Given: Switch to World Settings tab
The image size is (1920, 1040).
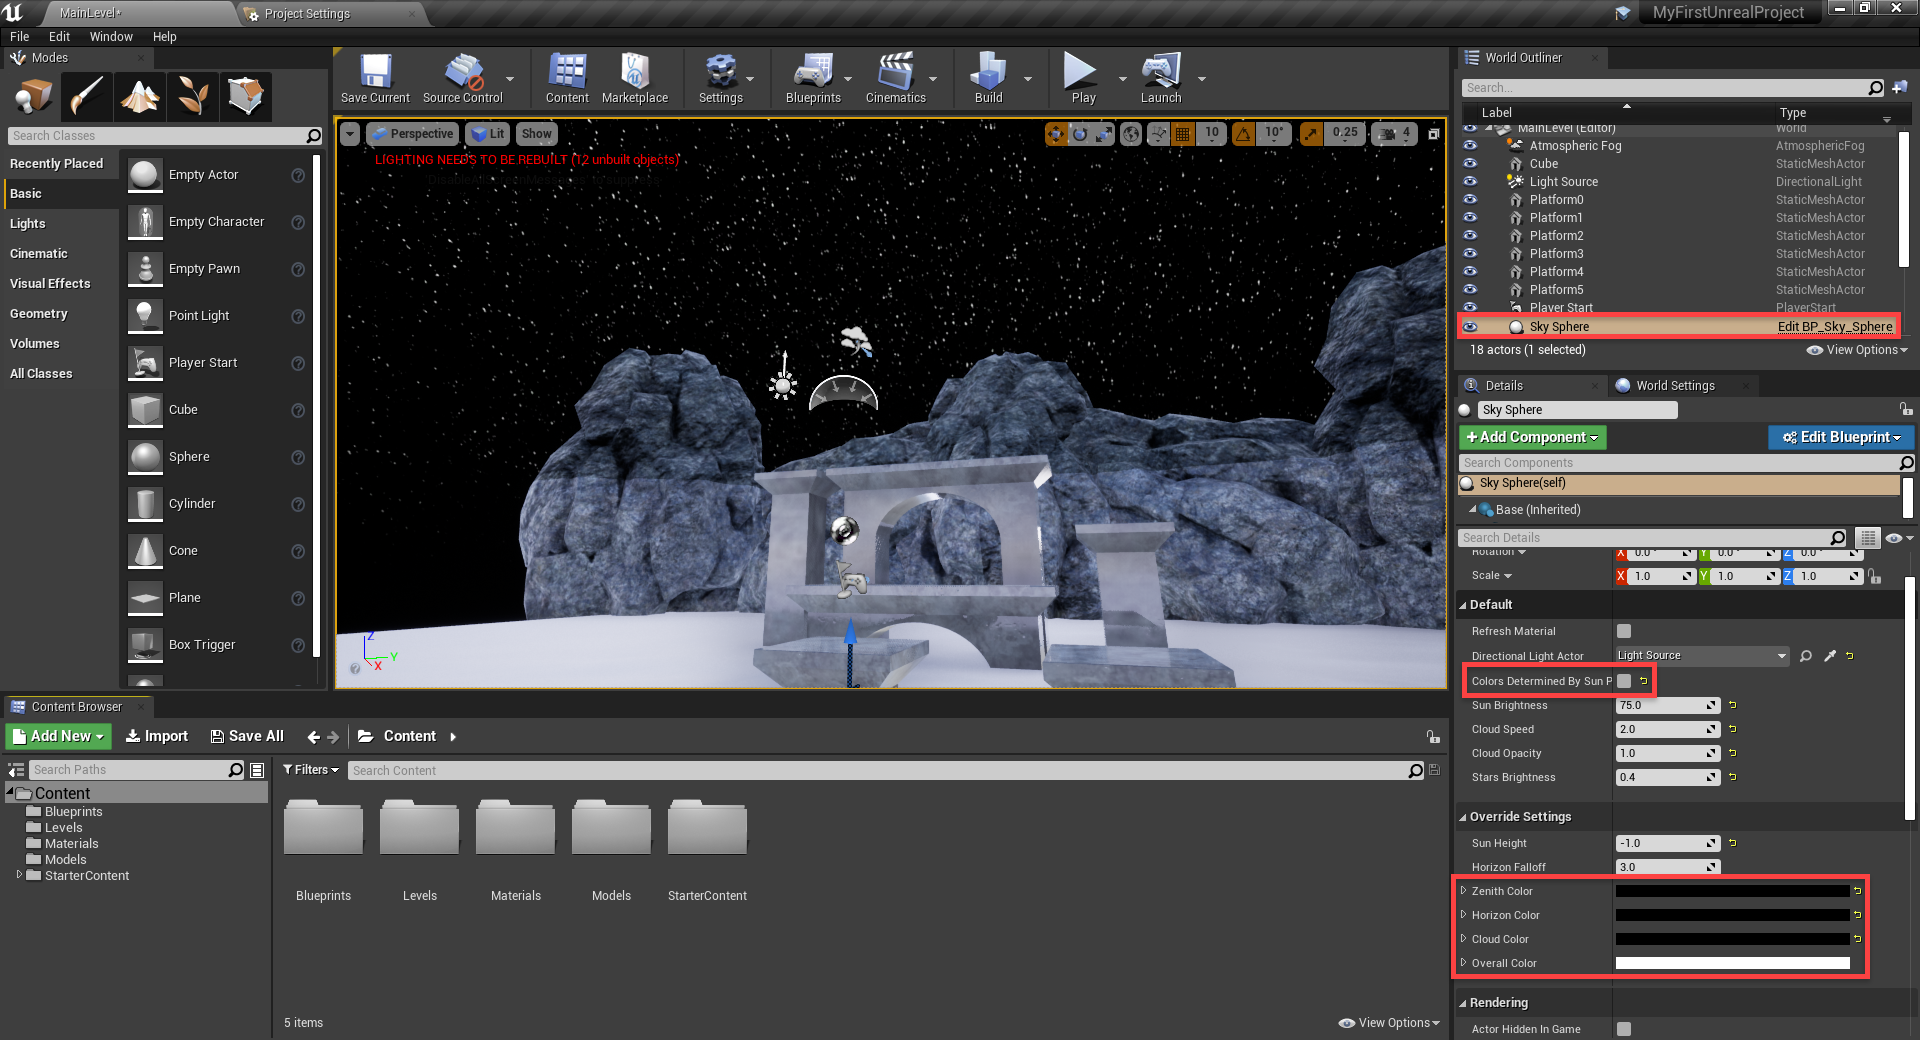Looking at the screenshot, I should tap(1675, 386).
